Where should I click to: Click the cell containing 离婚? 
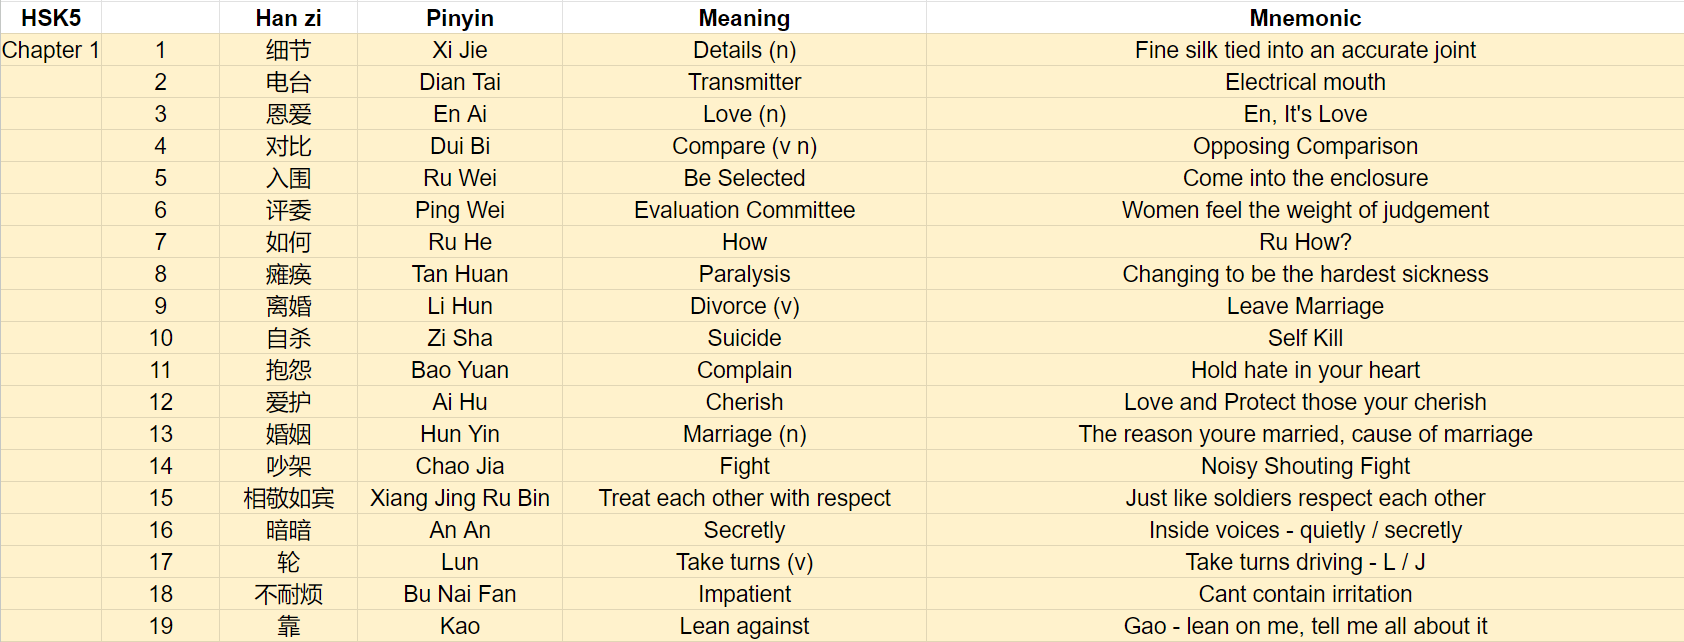288,306
